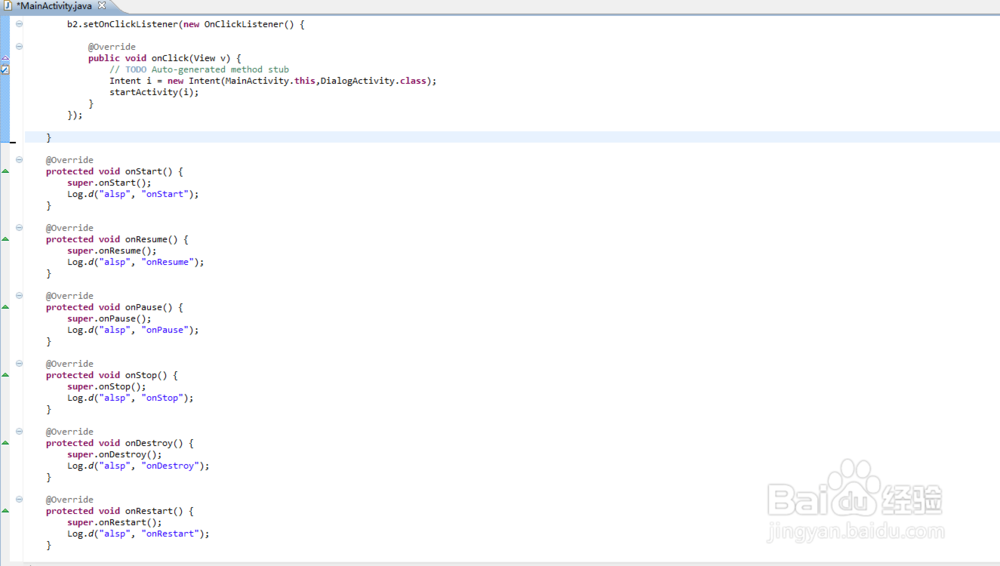Viewport: 1000px width, 566px height.
Task: Collapse the onResume method fold marker
Action: 19,228
